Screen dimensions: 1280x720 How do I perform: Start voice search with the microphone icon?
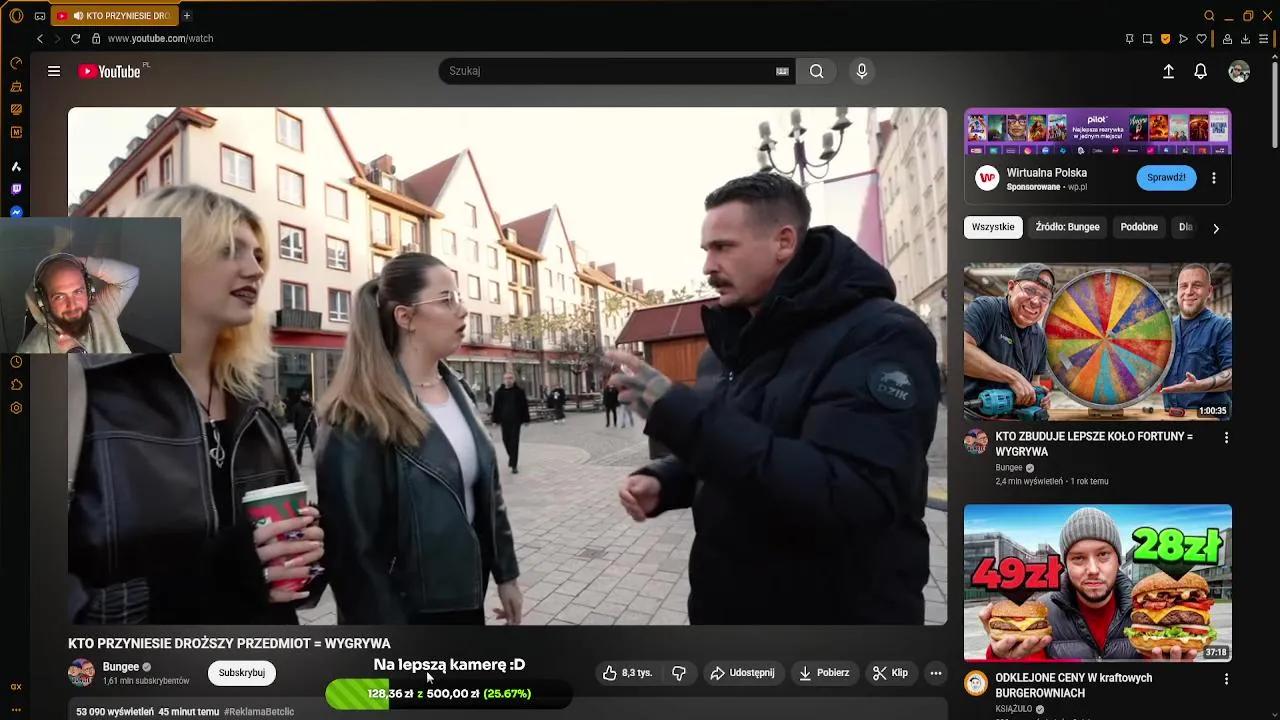coord(861,71)
